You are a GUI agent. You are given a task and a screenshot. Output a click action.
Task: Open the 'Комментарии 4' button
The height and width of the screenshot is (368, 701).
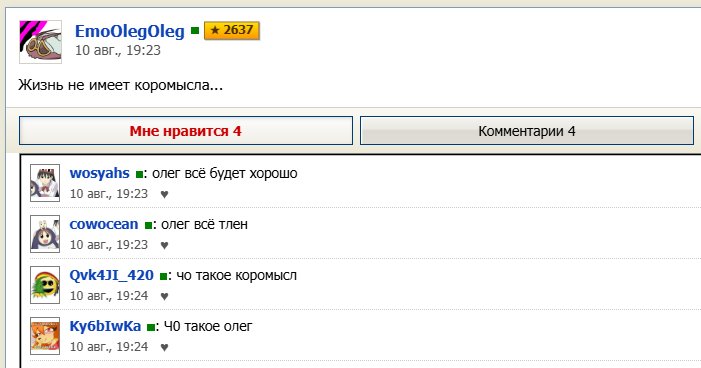tap(527, 131)
